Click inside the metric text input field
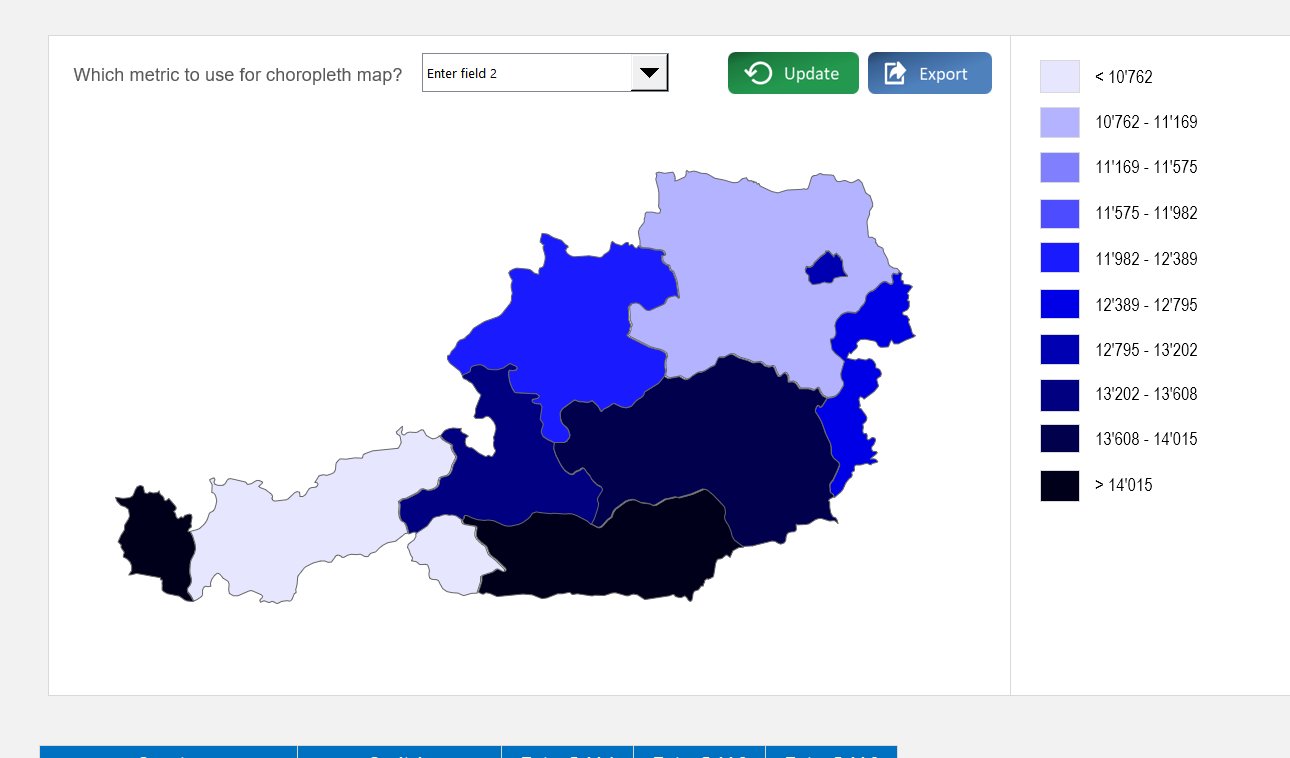This screenshot has width=1290, height=758. (520, 72)
